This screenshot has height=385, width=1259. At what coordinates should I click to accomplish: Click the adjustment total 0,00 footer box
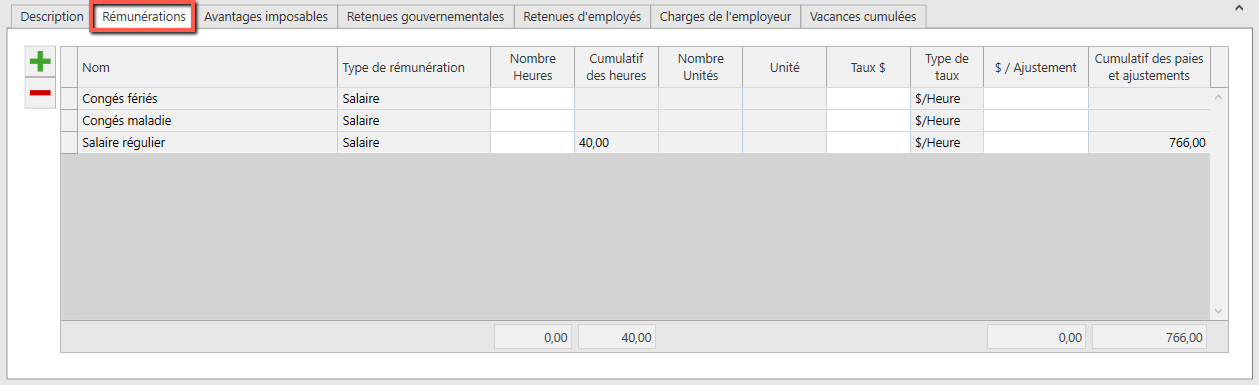(1037, 337)
